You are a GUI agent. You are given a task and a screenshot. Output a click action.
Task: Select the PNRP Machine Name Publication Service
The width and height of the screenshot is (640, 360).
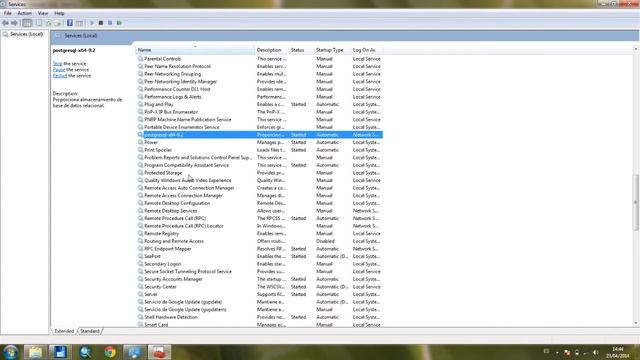pos(188,120)
